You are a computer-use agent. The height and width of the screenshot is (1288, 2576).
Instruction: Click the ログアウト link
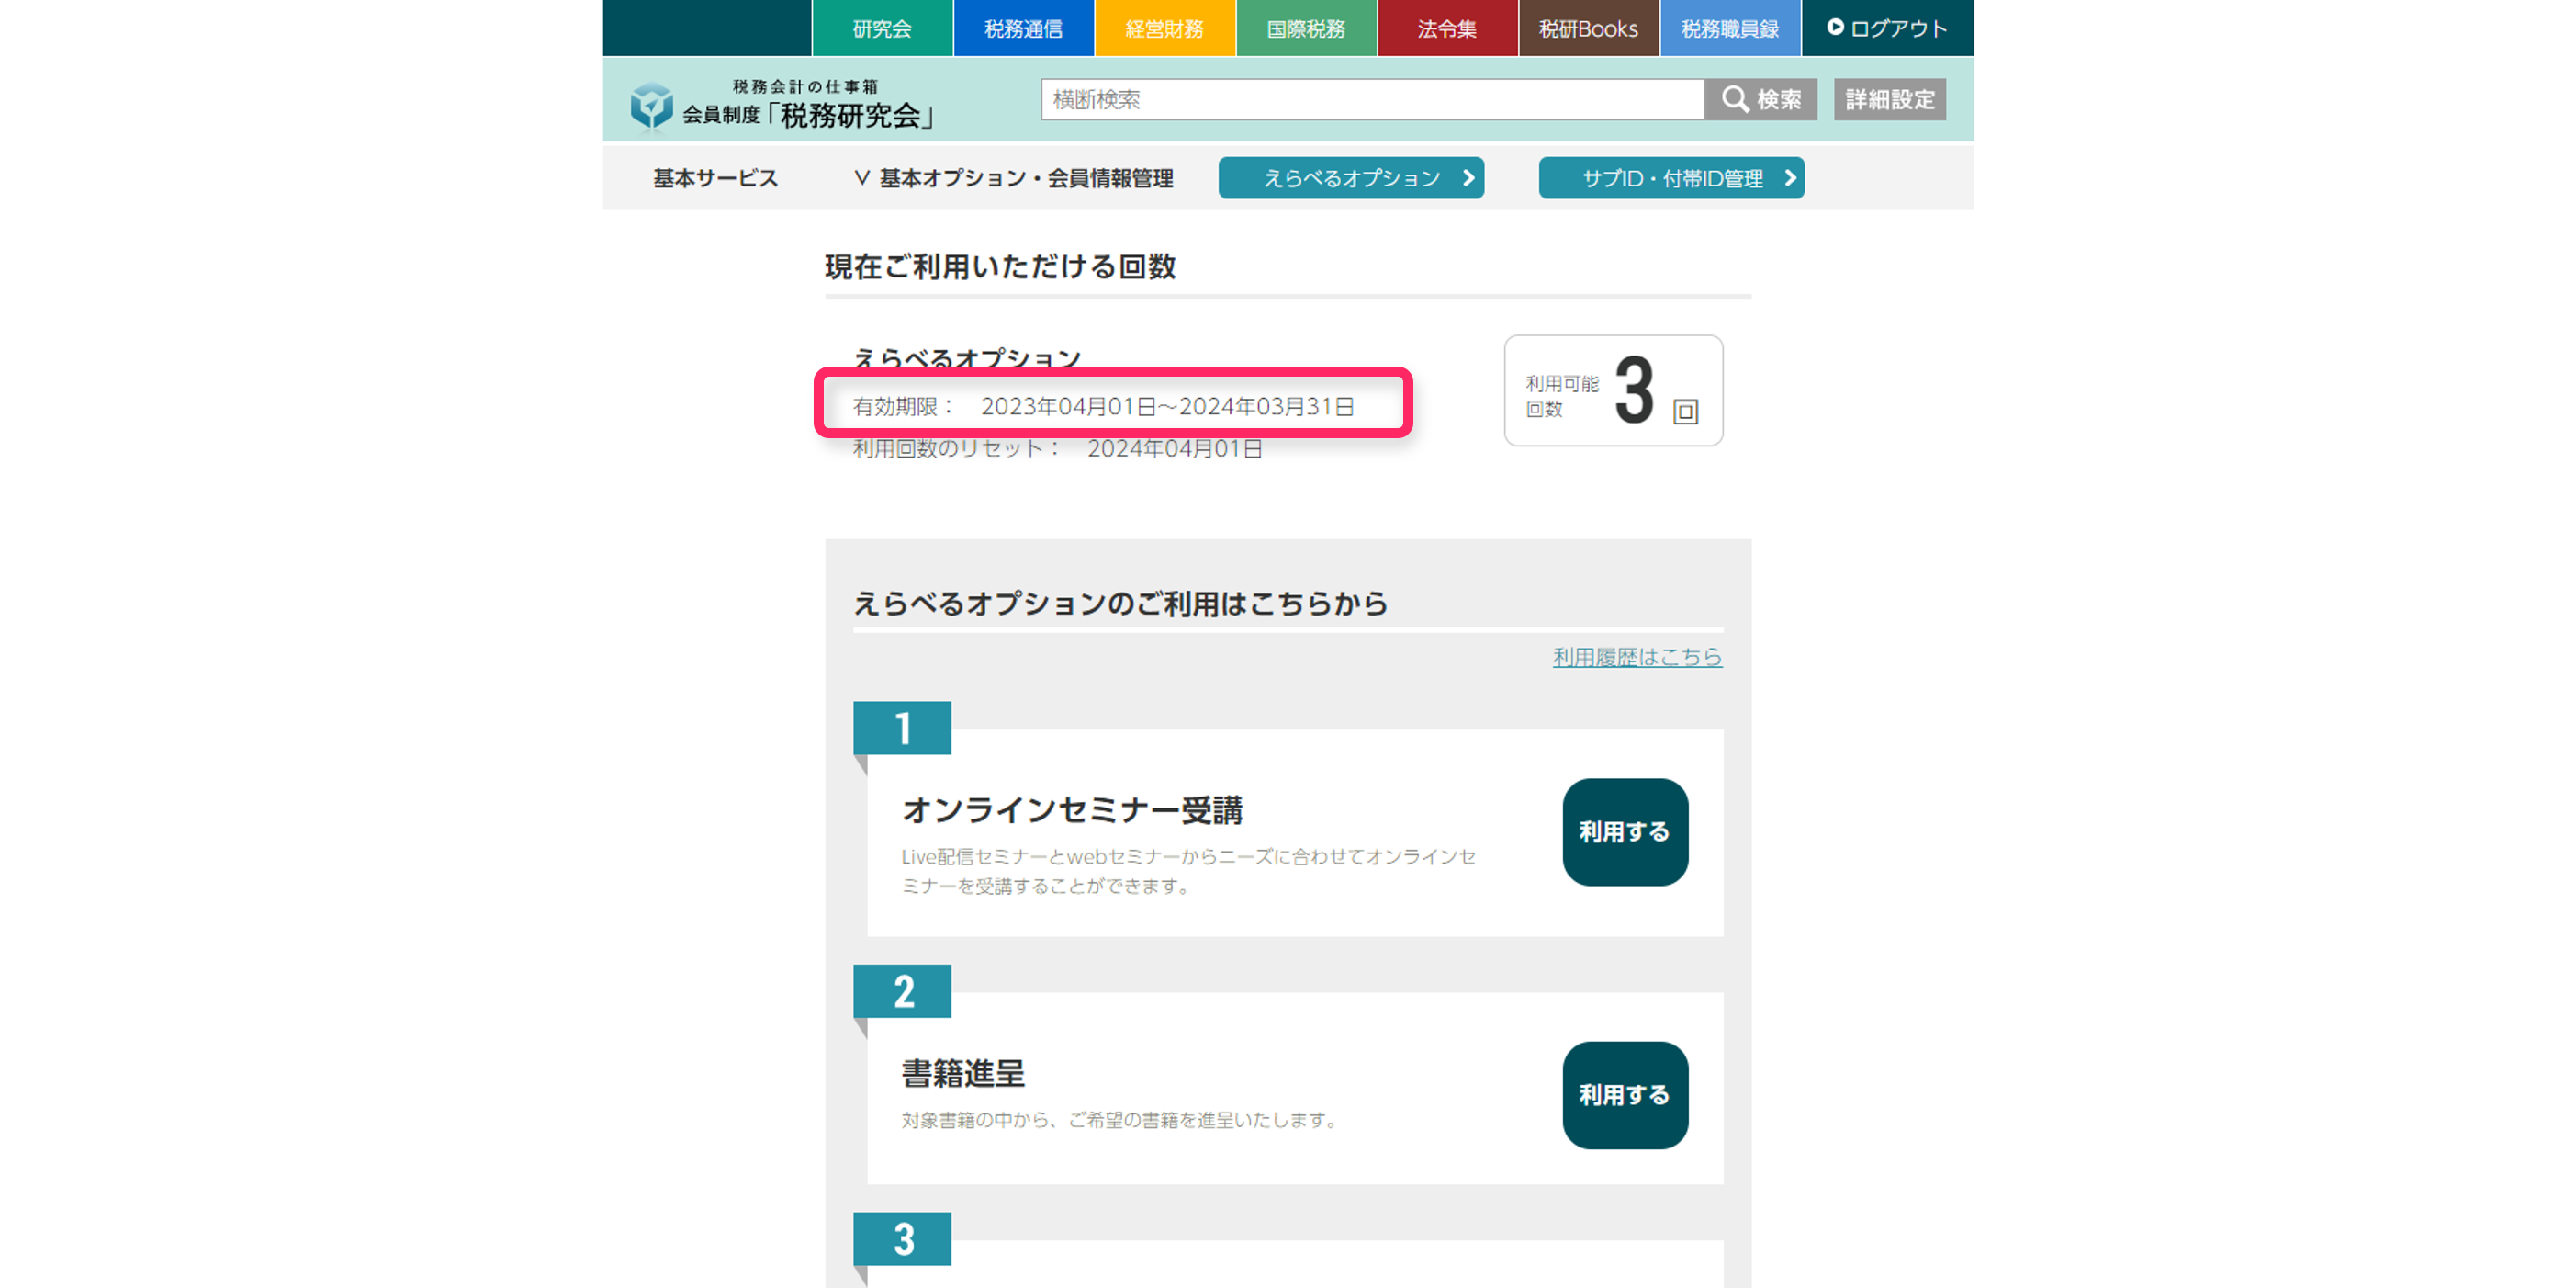click(1887, 28)
